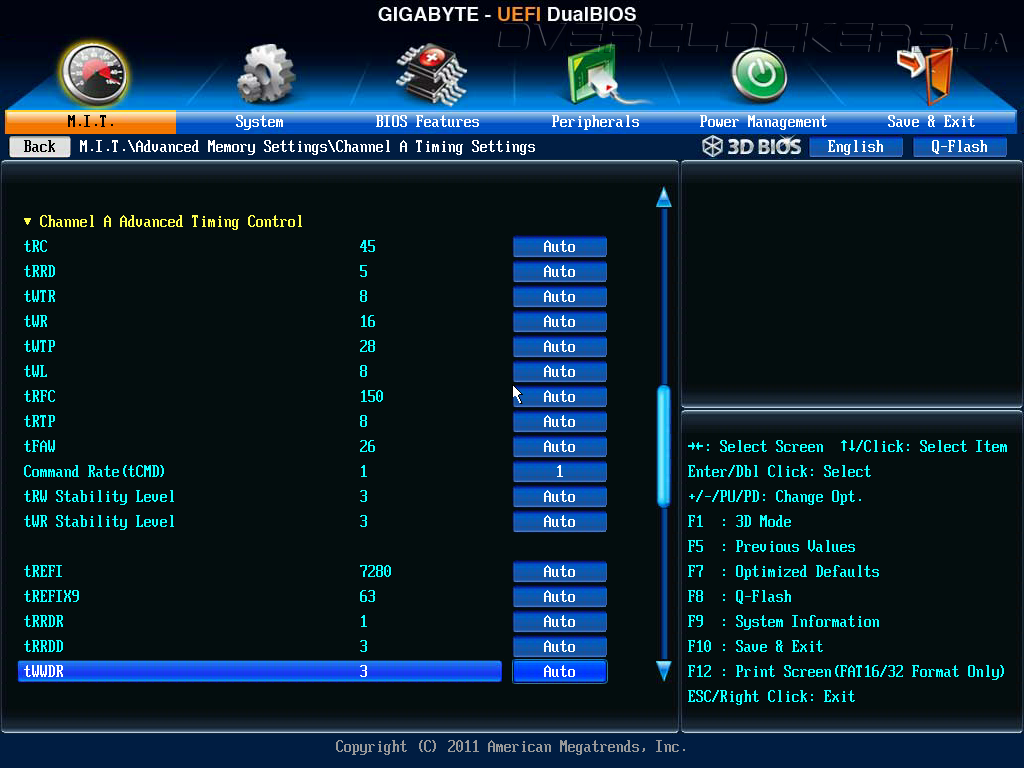1024x768 pixels.
Task: Click the F7 Optimized Defaults help line
Action: click(784, 572)
